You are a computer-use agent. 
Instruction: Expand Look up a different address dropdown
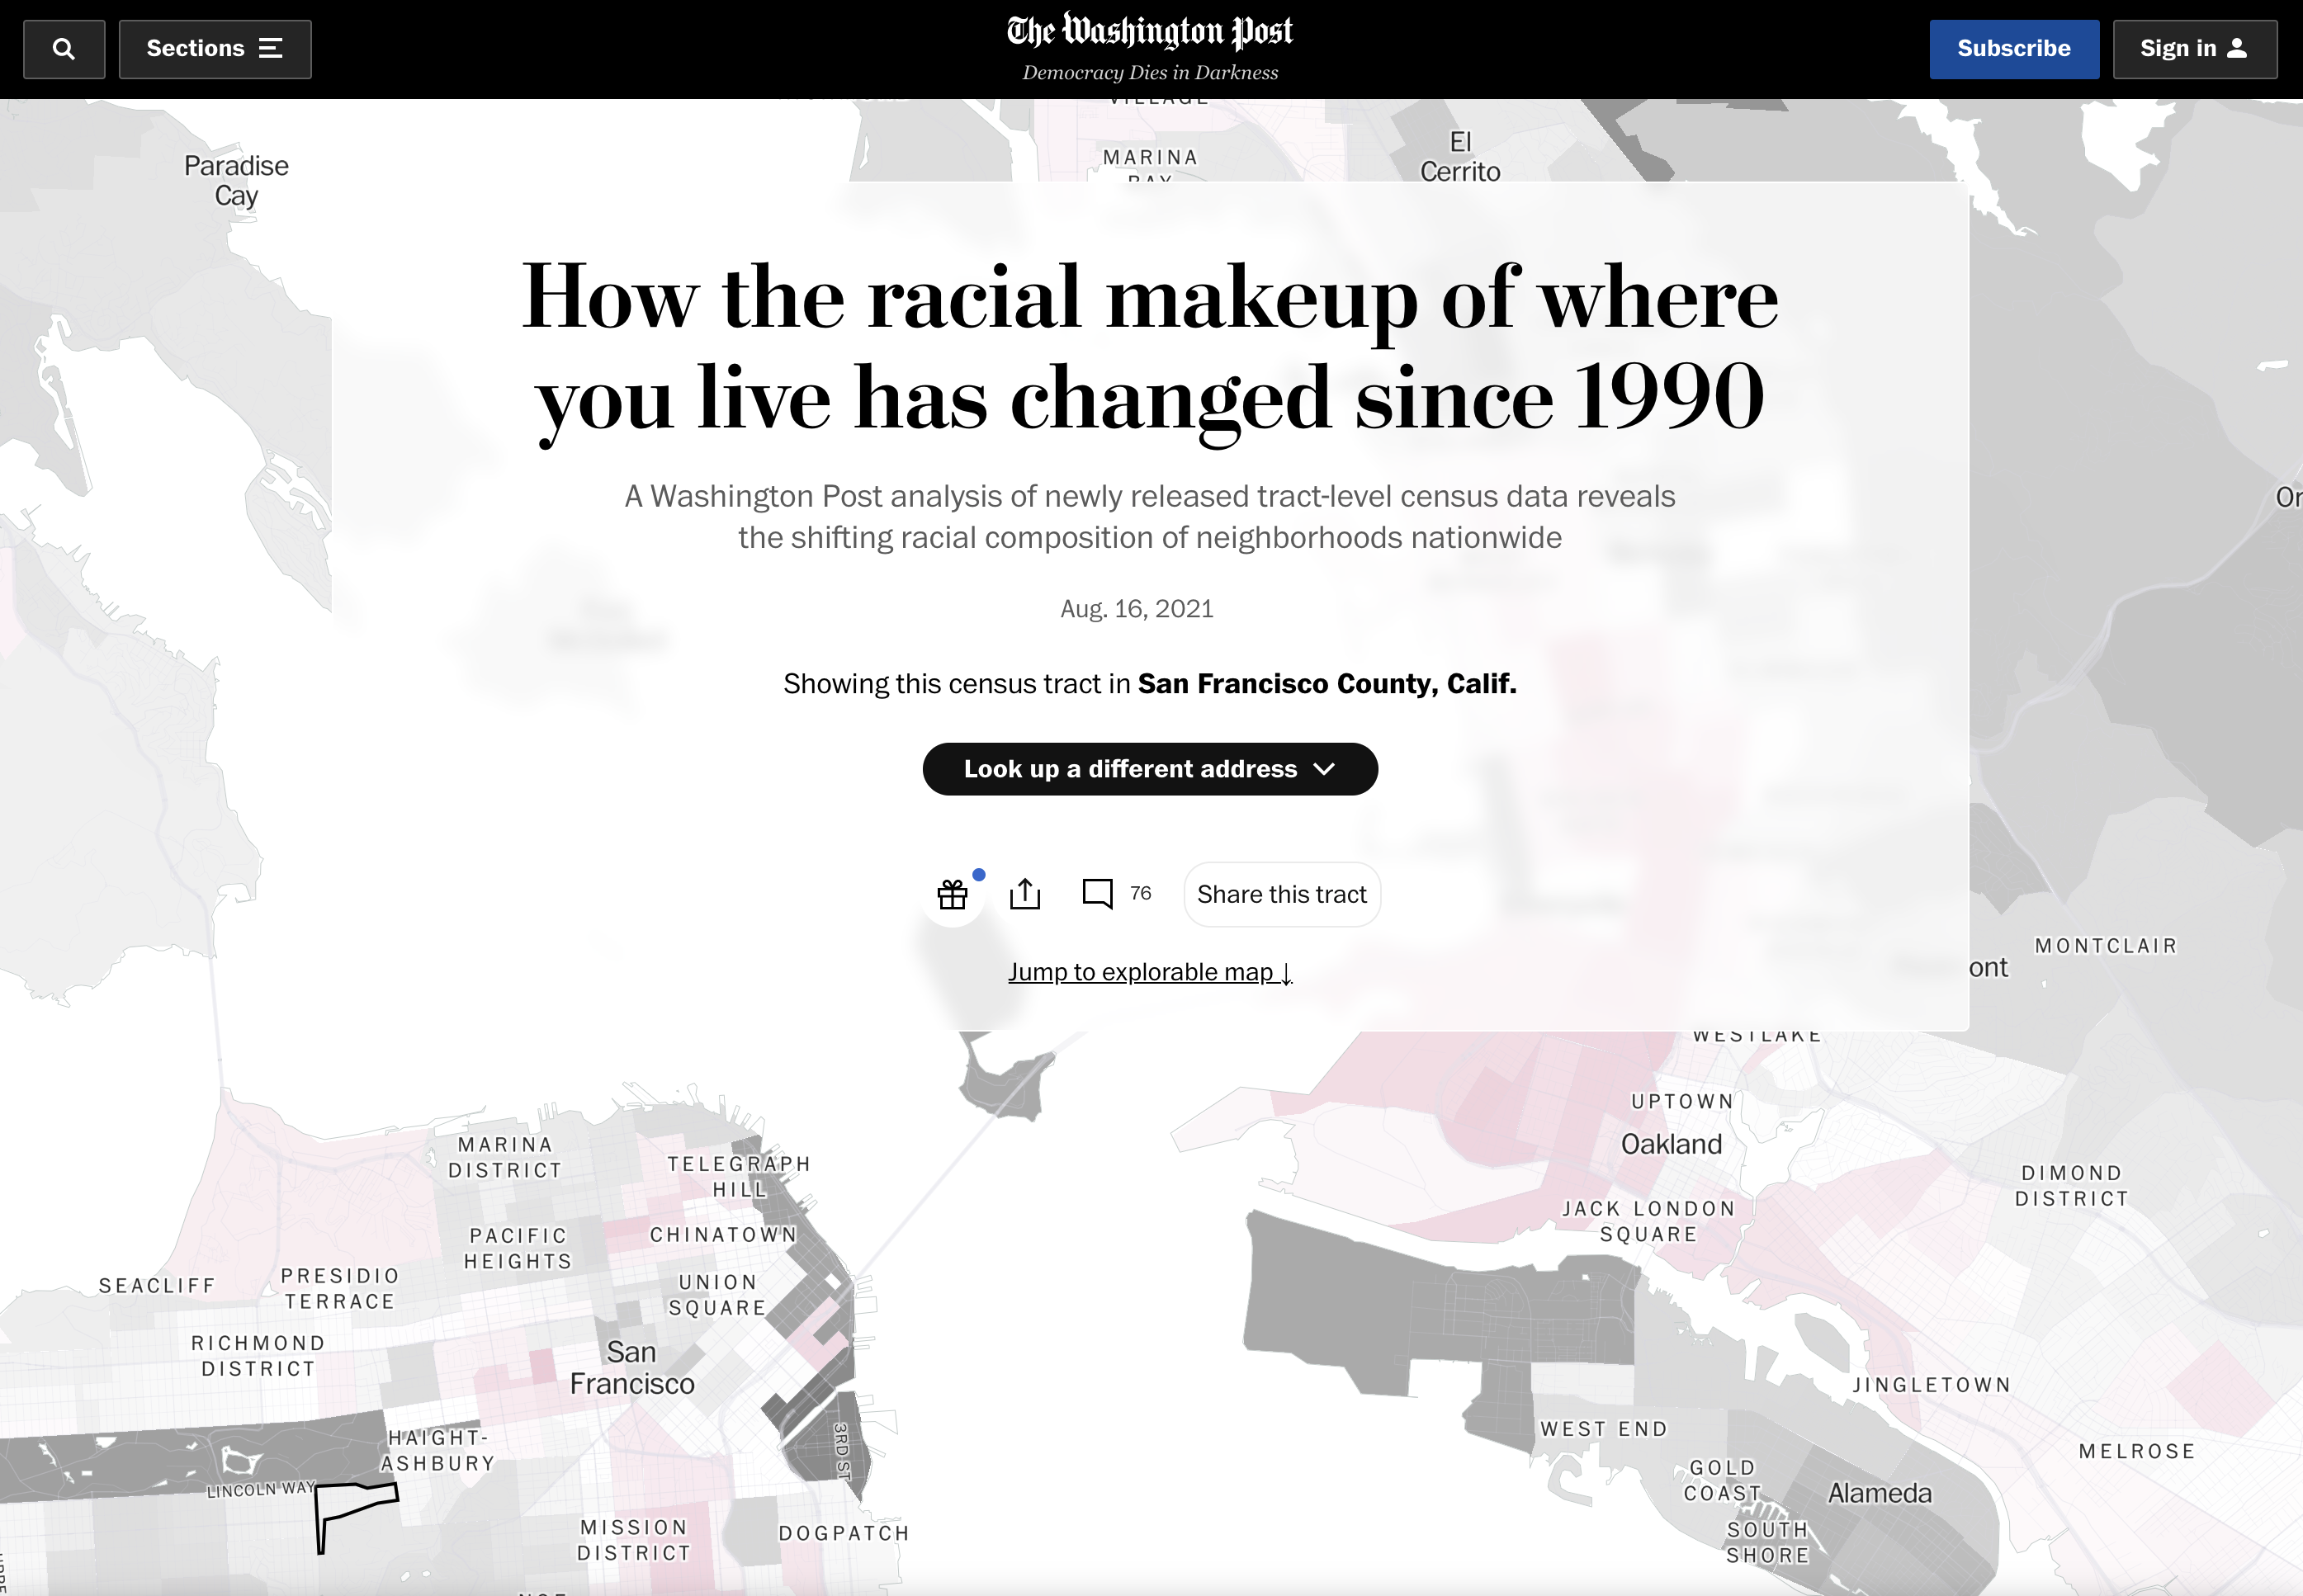point(1150,769)
